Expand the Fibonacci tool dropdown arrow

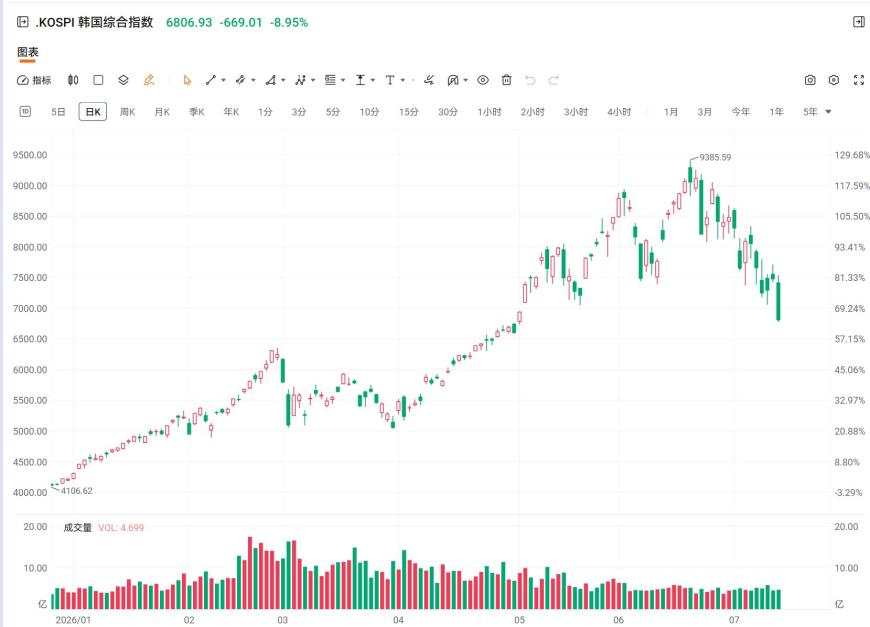coord(343,80)
